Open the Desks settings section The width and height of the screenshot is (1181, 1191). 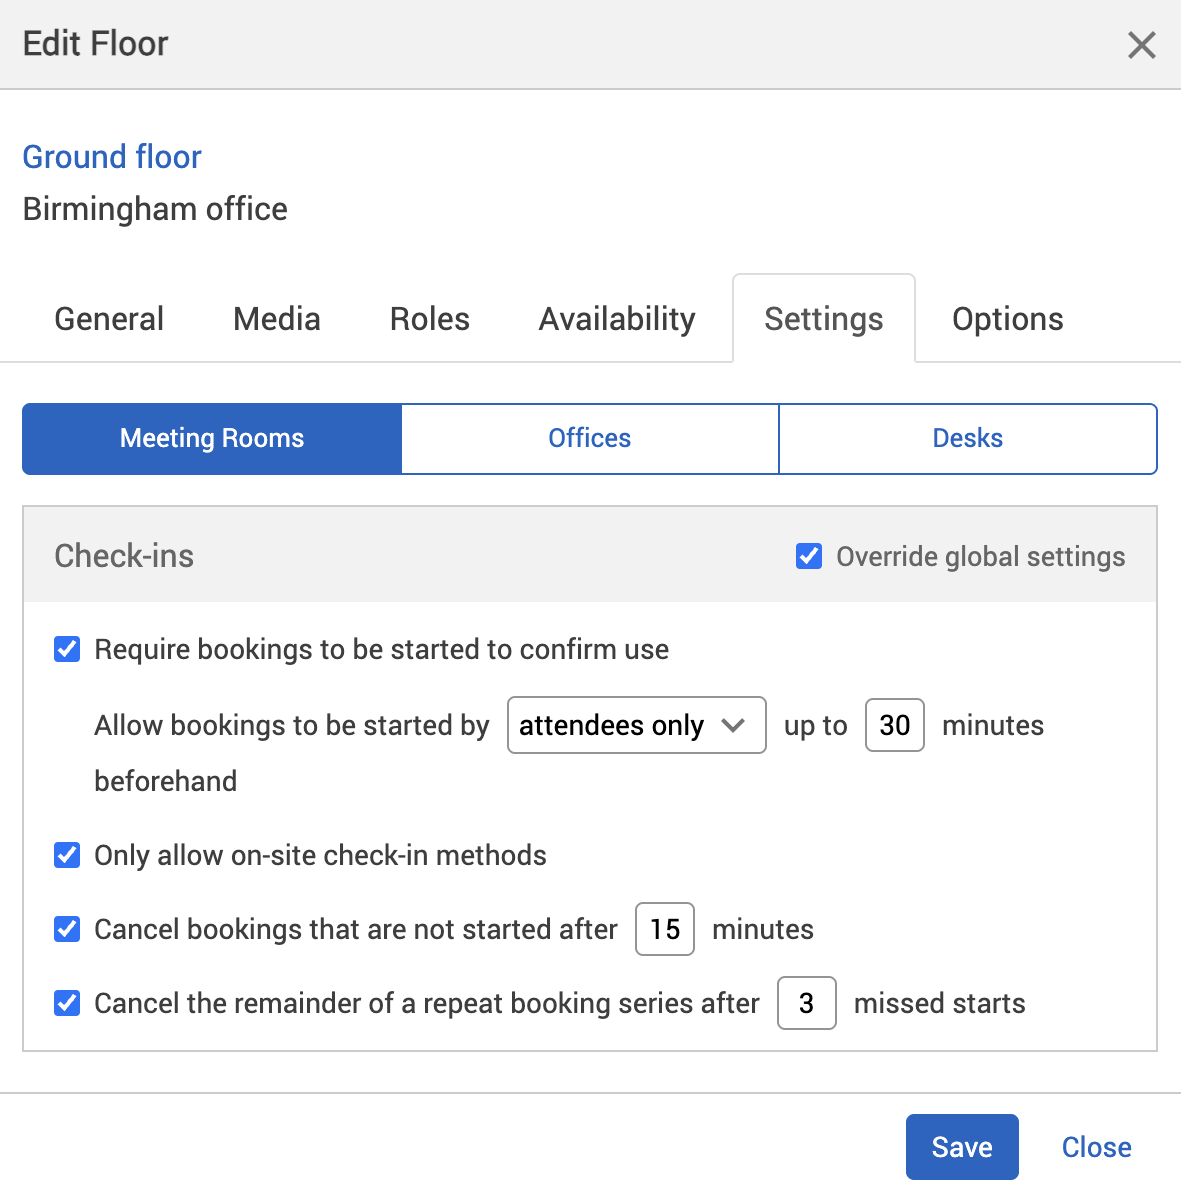click(967, 438)
